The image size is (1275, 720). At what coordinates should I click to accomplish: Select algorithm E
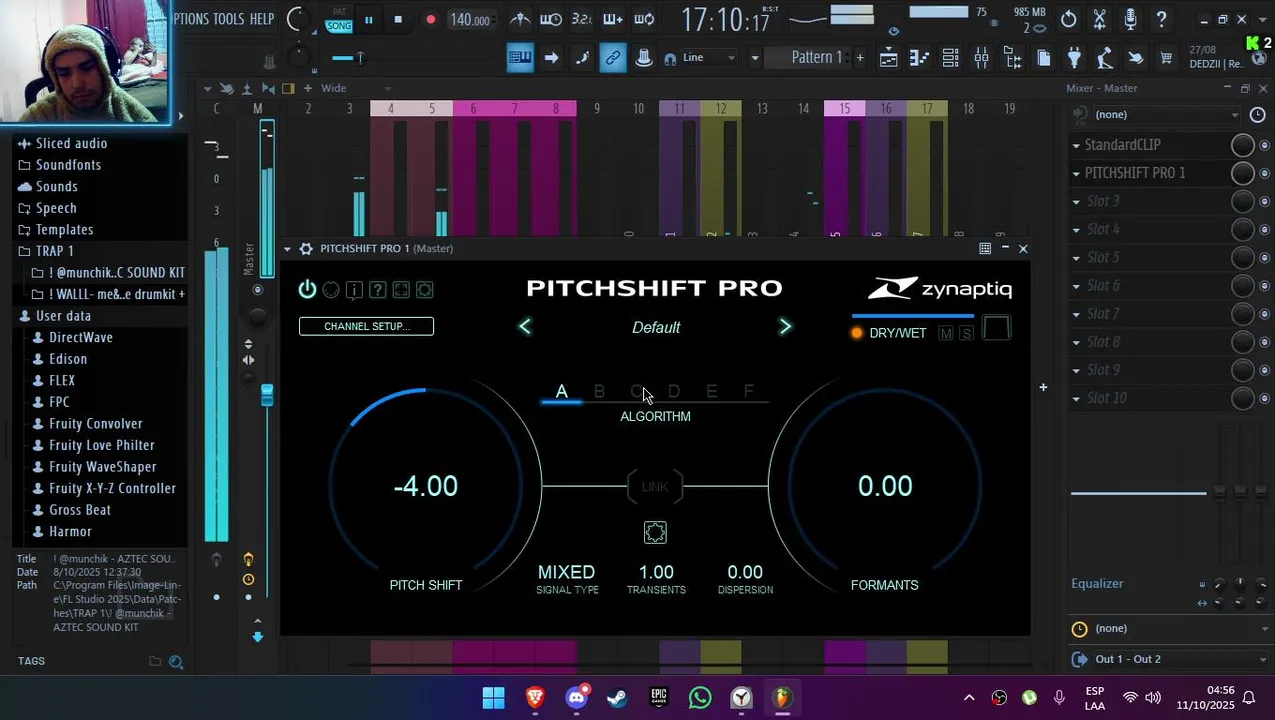[711, 391]
